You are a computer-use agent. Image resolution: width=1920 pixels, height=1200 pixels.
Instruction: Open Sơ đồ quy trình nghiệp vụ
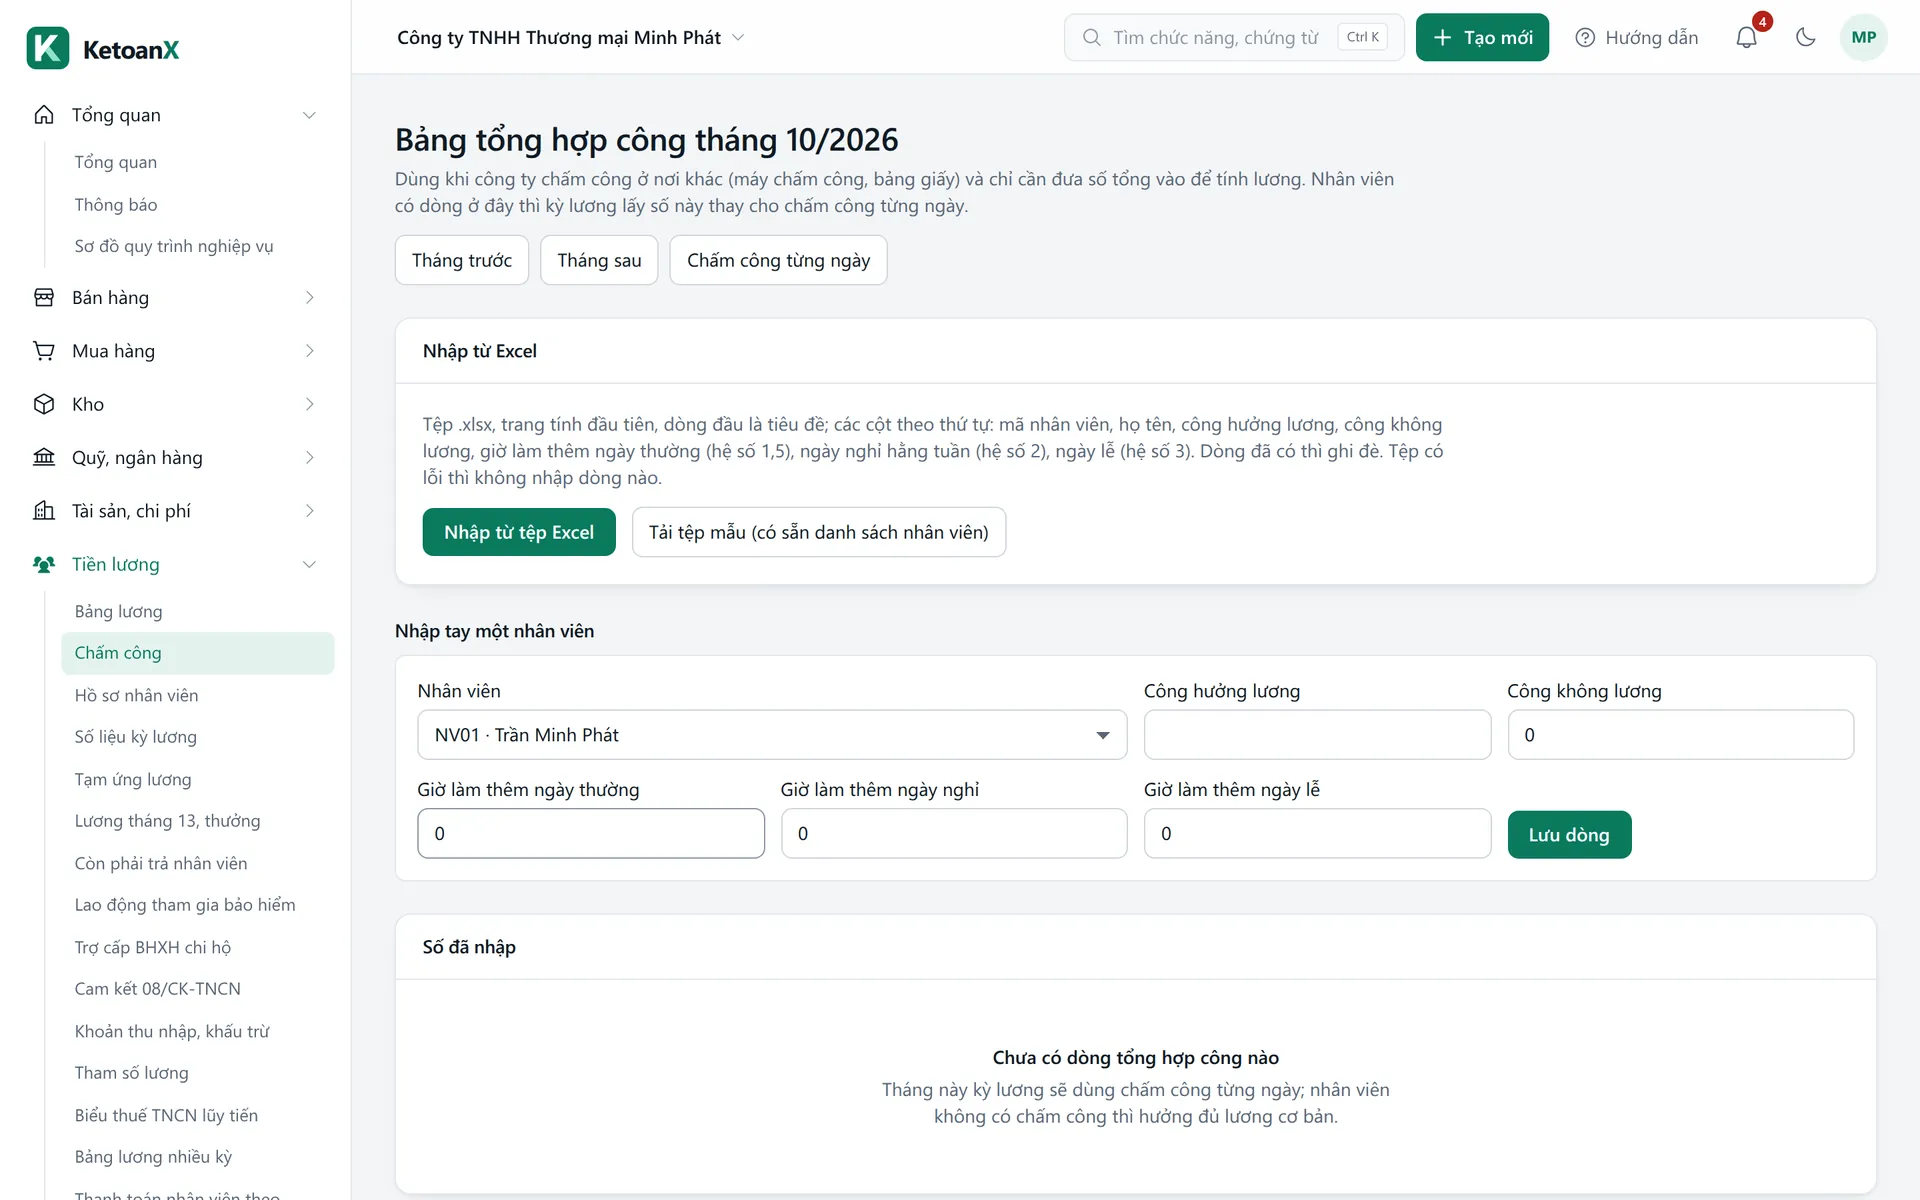(174, 246)
